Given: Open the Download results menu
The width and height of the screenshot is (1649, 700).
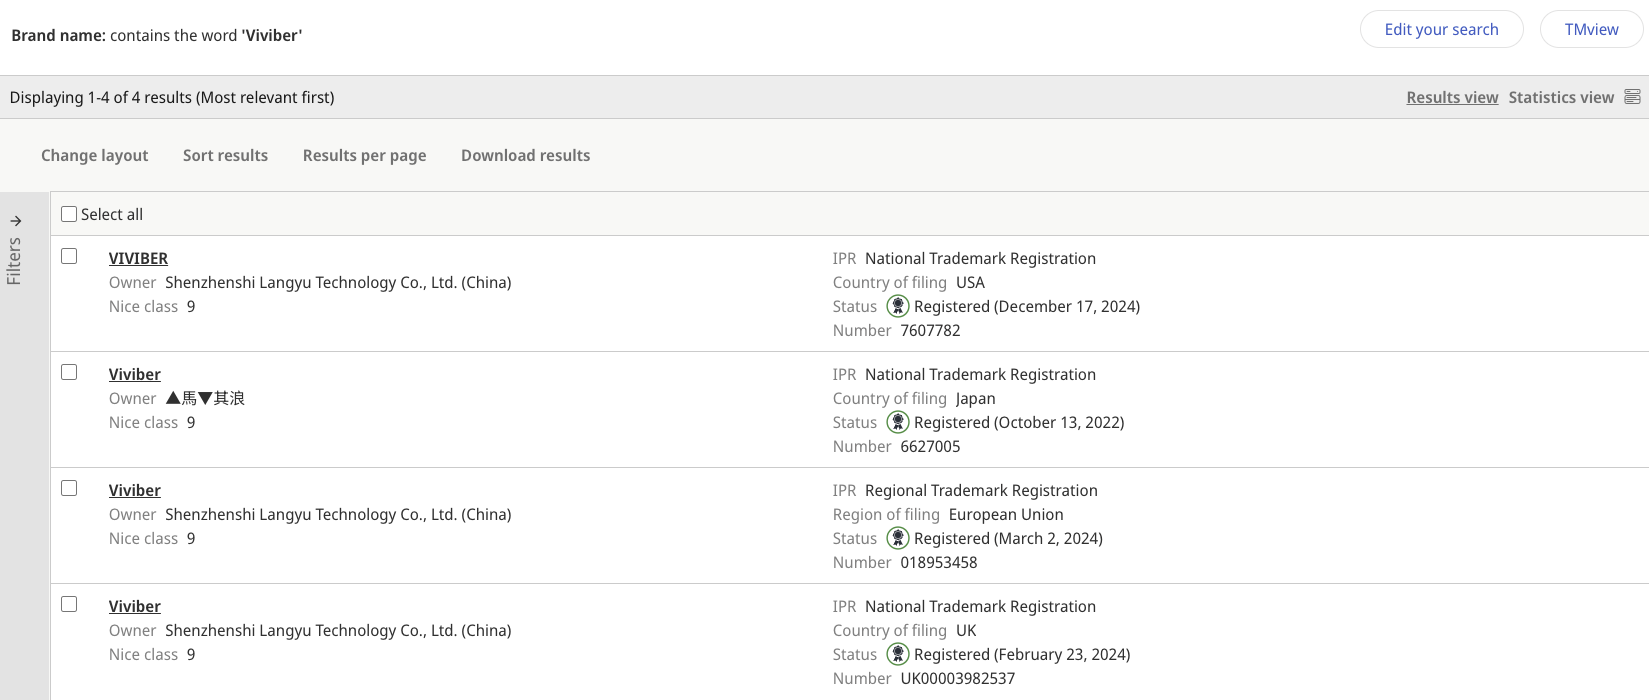Looking at the screenshot, I should tap(526, 155).
